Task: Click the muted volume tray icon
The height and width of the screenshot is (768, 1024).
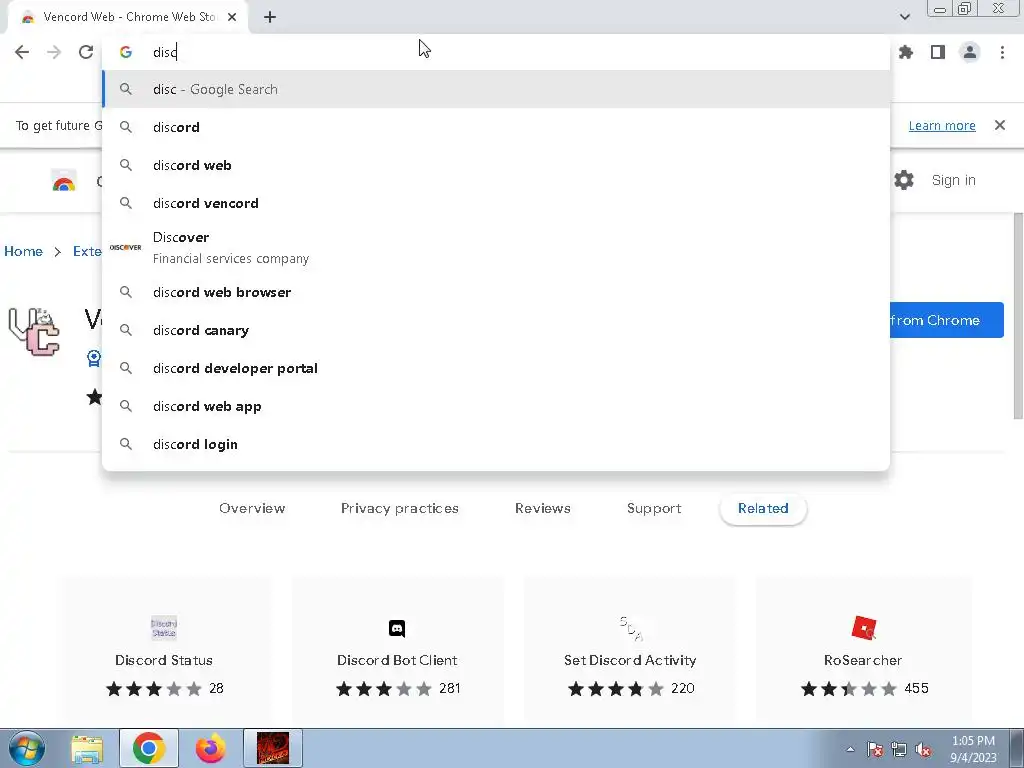Action: 923,749
